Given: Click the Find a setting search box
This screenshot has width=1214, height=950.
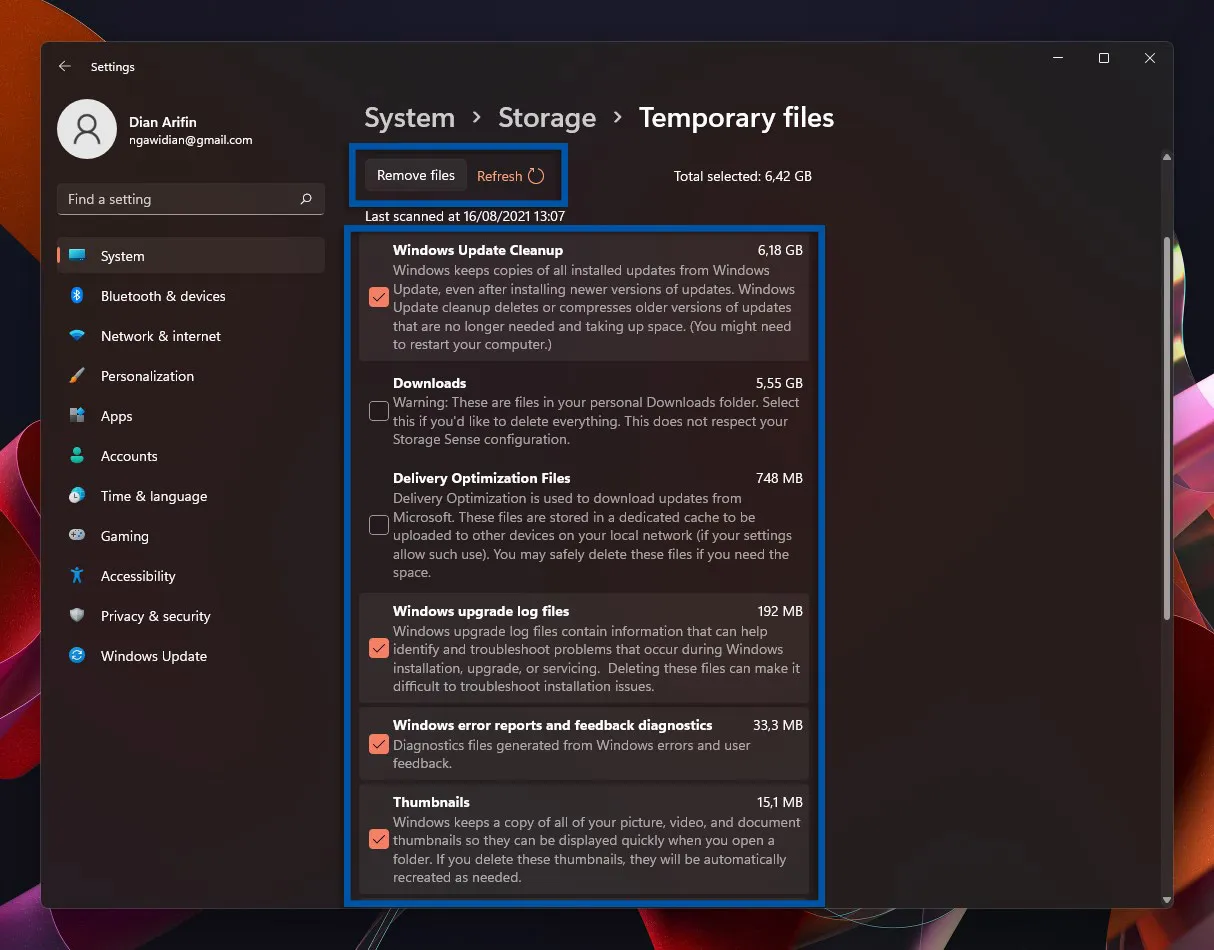Looking at the screenshot, I should [x=180, y=199].
